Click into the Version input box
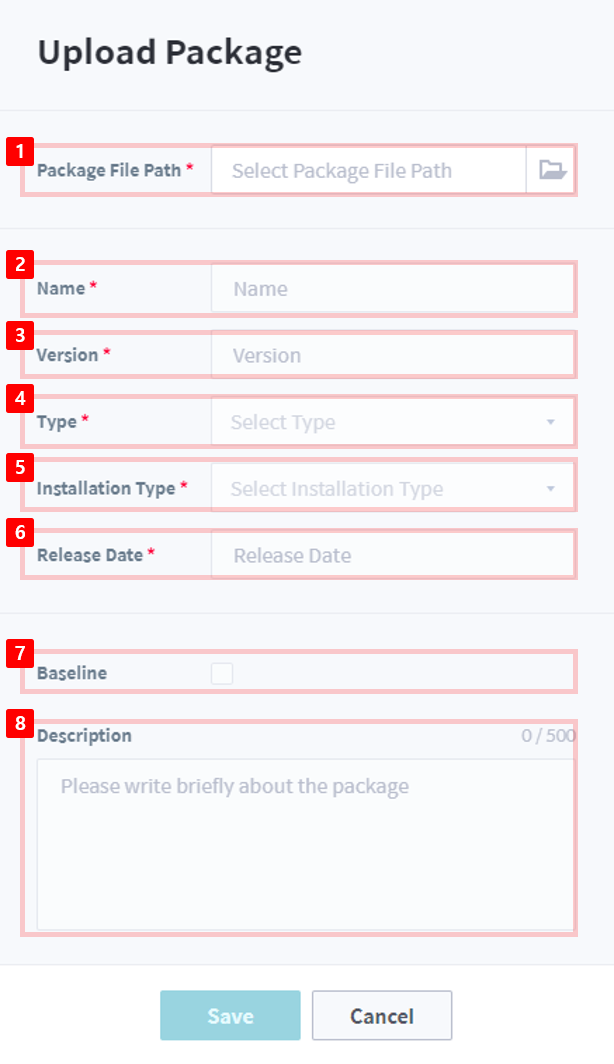This screenshot has height=1064, width=614. (x=392, y=355)
